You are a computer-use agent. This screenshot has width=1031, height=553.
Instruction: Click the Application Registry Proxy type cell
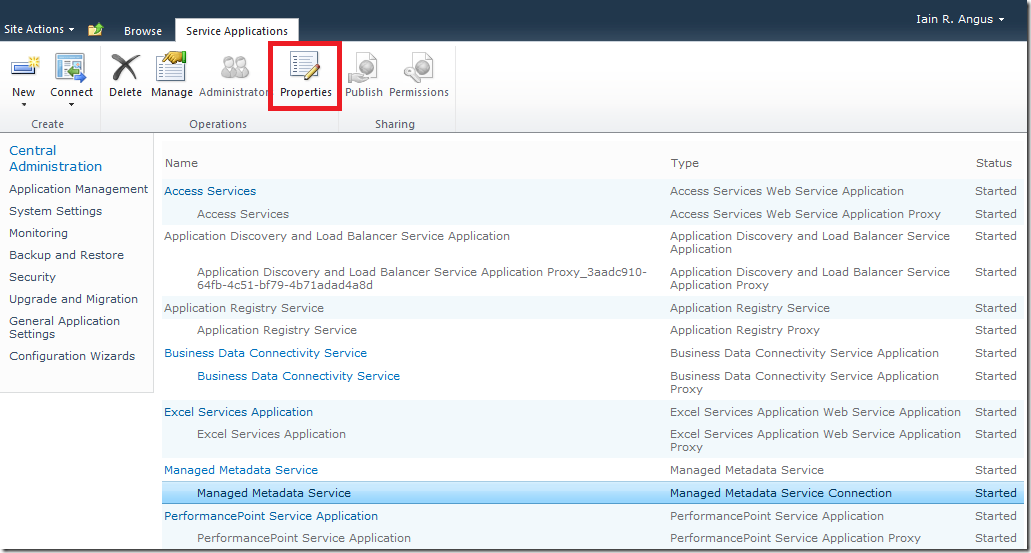click(x=744, y=330)
